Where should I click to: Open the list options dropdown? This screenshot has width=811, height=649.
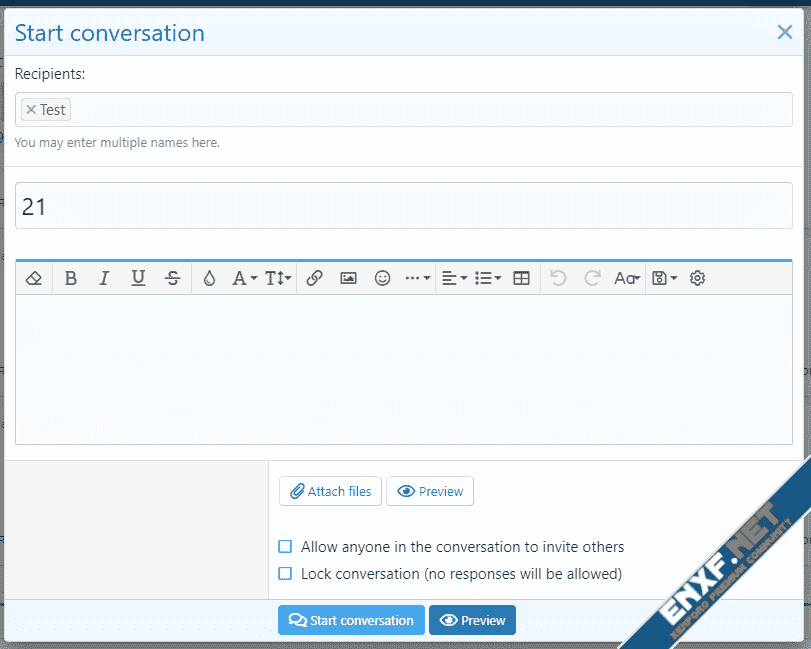click(488, 279)
